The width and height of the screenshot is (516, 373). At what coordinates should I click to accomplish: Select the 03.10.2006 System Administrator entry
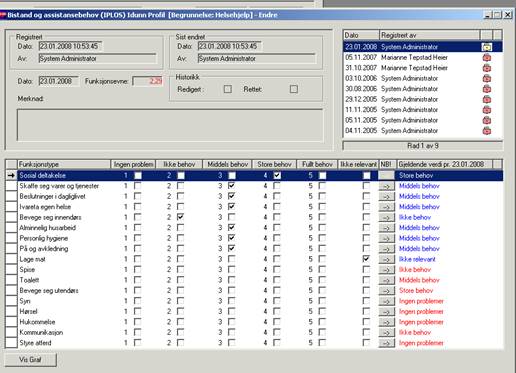[x=422, y=78]
